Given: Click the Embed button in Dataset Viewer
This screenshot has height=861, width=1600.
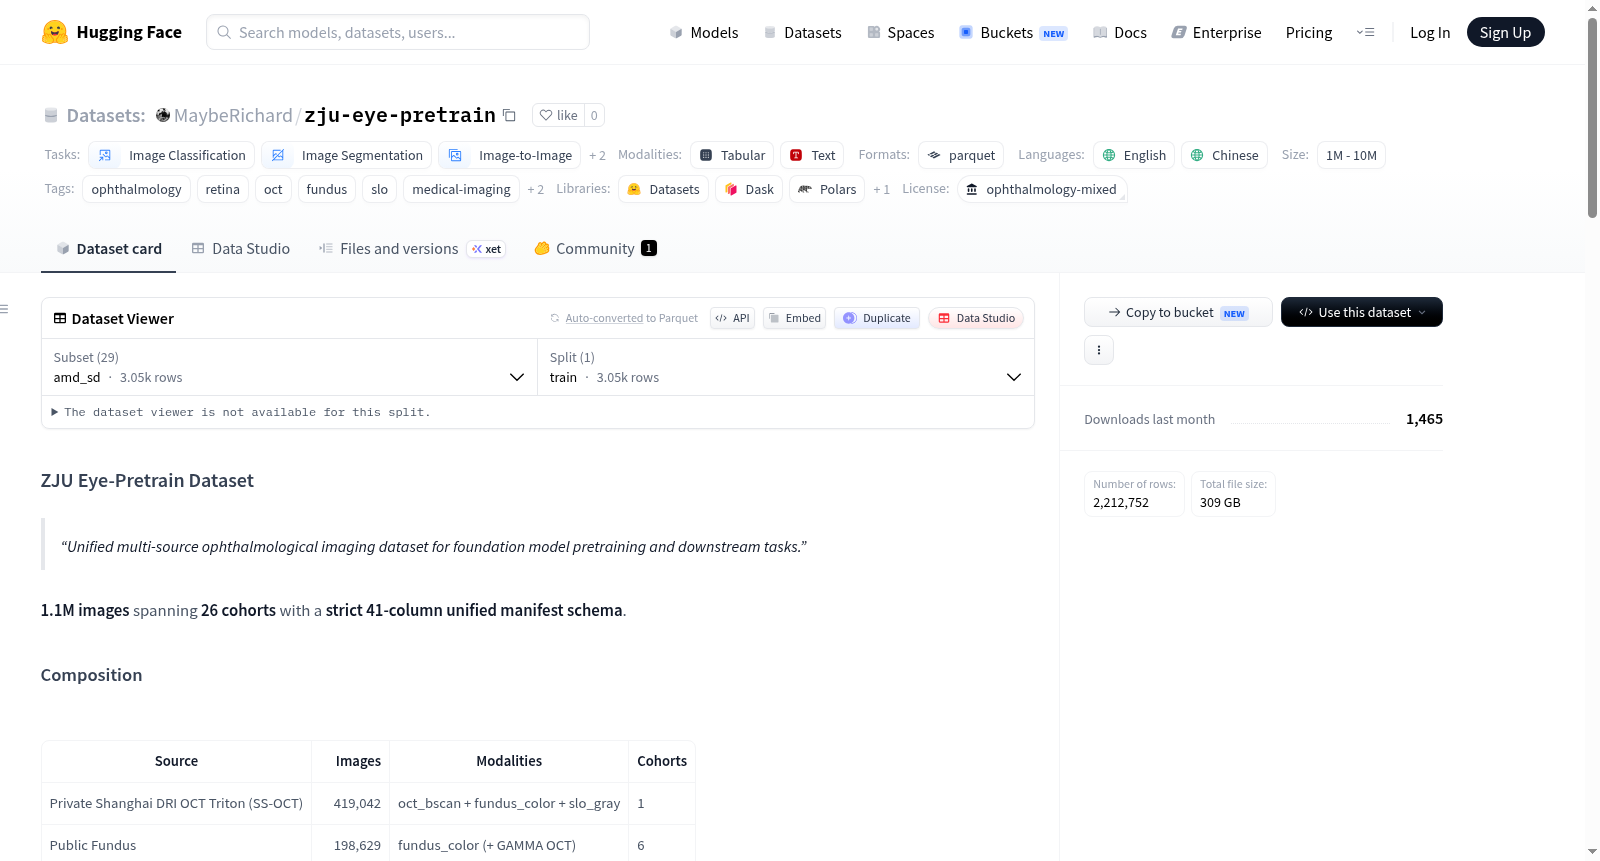Looking at the screenshot, I should 794,318.
